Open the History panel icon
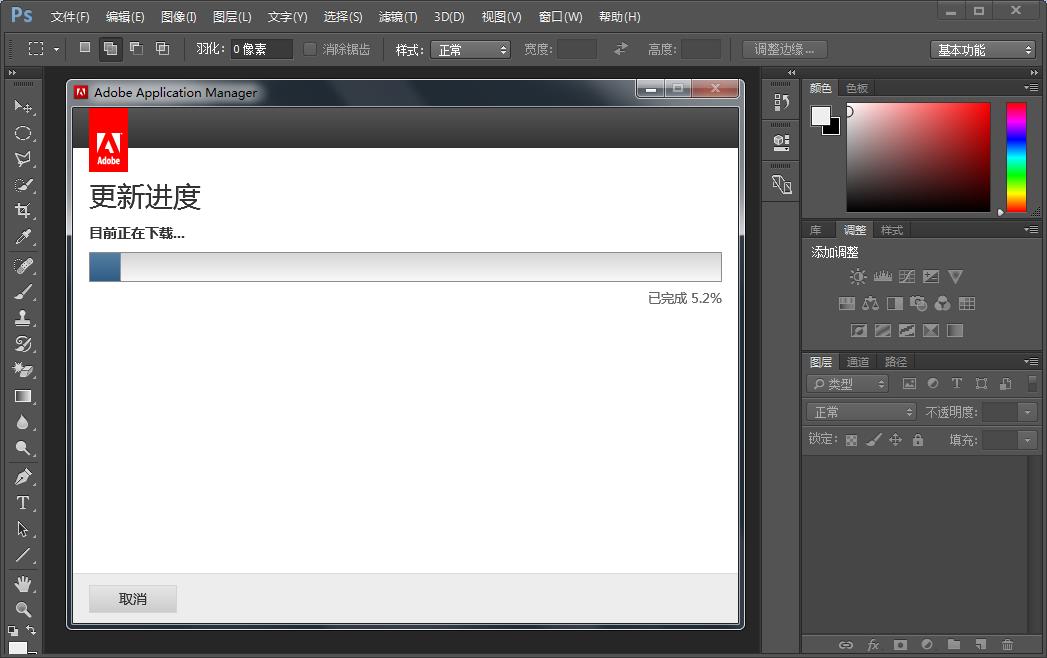This screenshot has height=658, width=1047. 781,102
